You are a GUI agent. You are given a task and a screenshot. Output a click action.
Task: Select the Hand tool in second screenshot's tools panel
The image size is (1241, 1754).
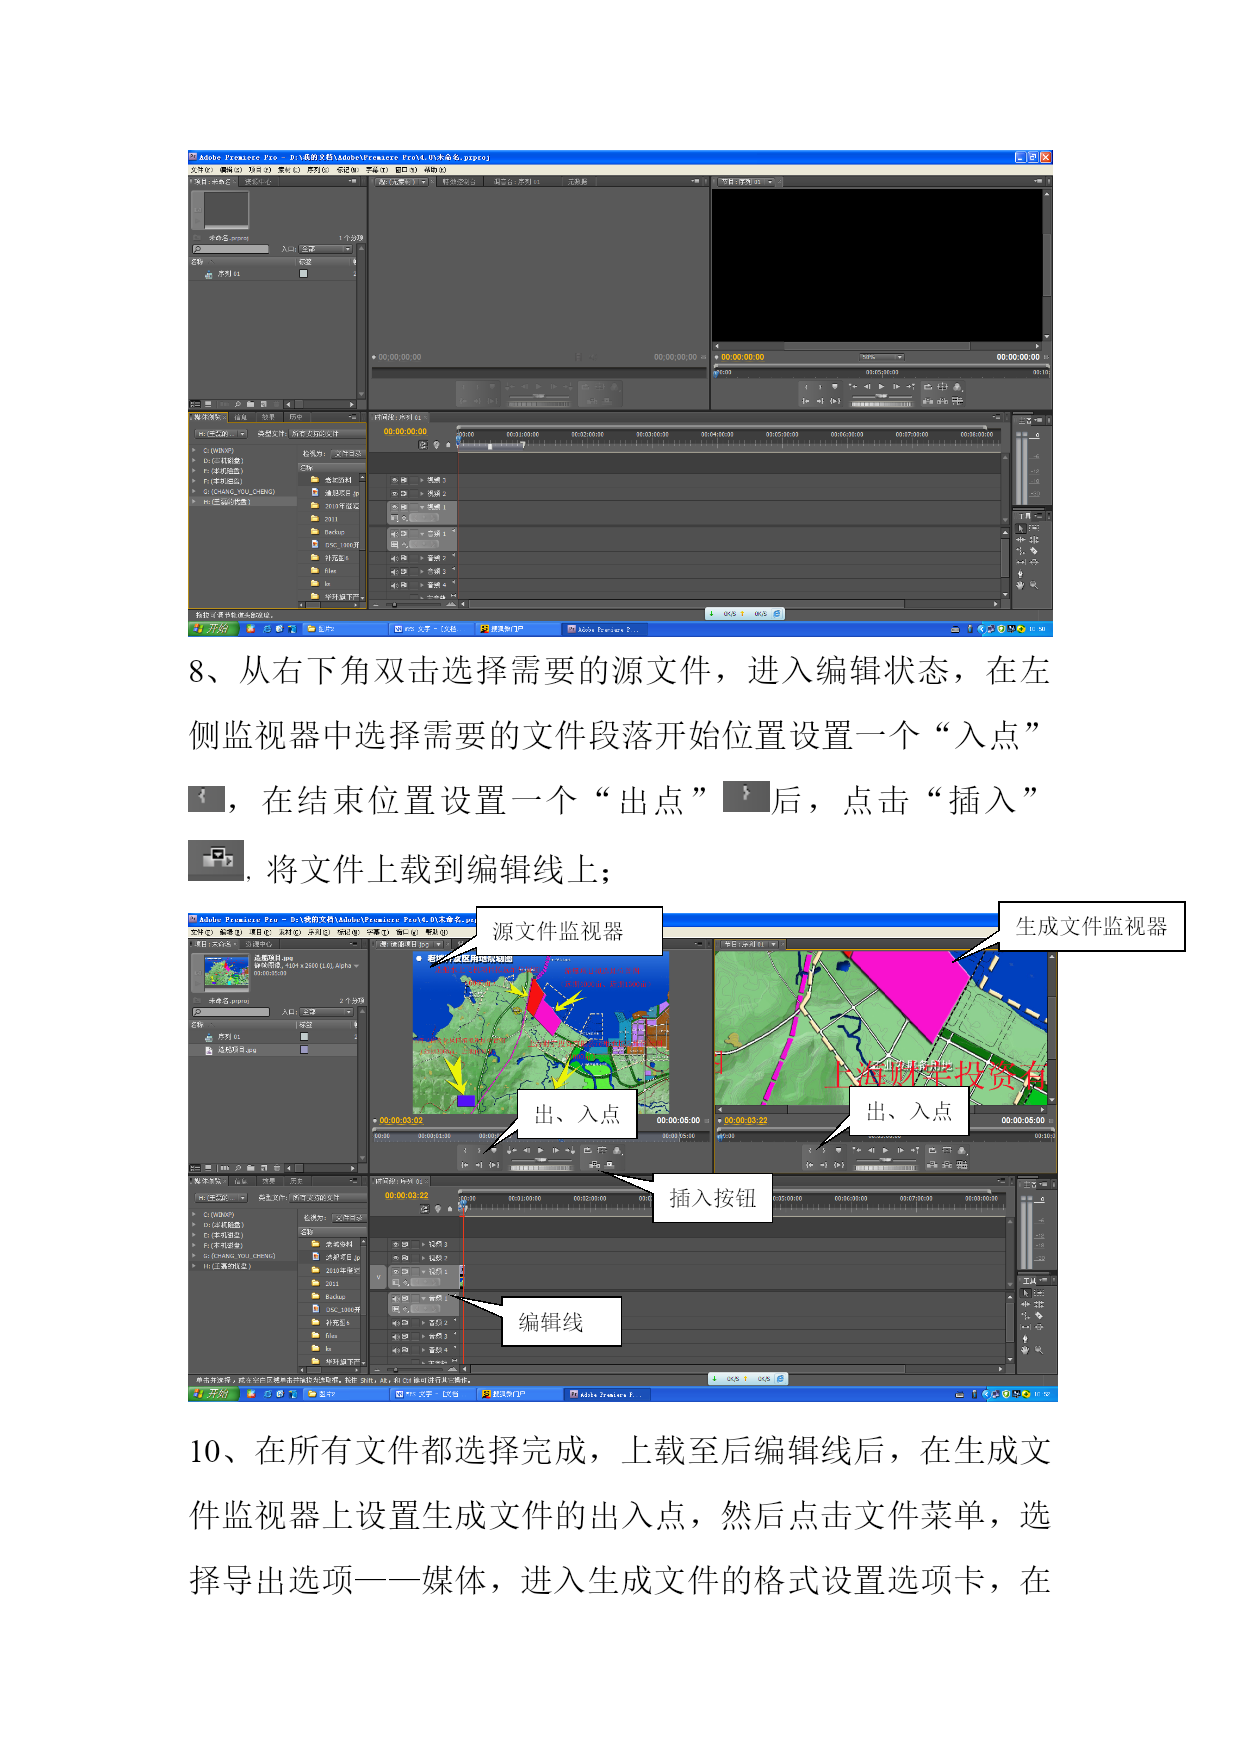[1025, 1349]
